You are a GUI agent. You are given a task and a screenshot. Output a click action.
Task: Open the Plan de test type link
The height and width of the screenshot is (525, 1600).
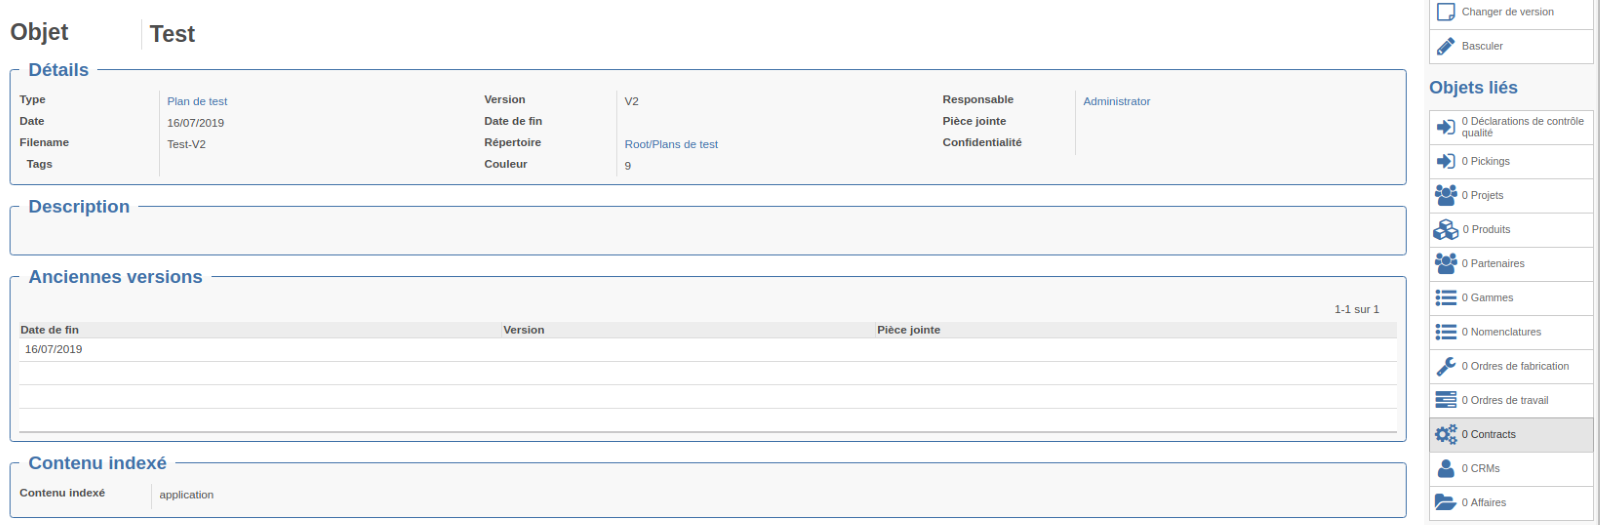click(x=197, y=101)
